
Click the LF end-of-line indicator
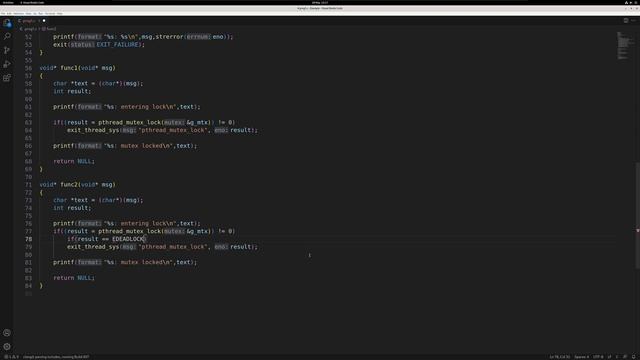point(609,357)
